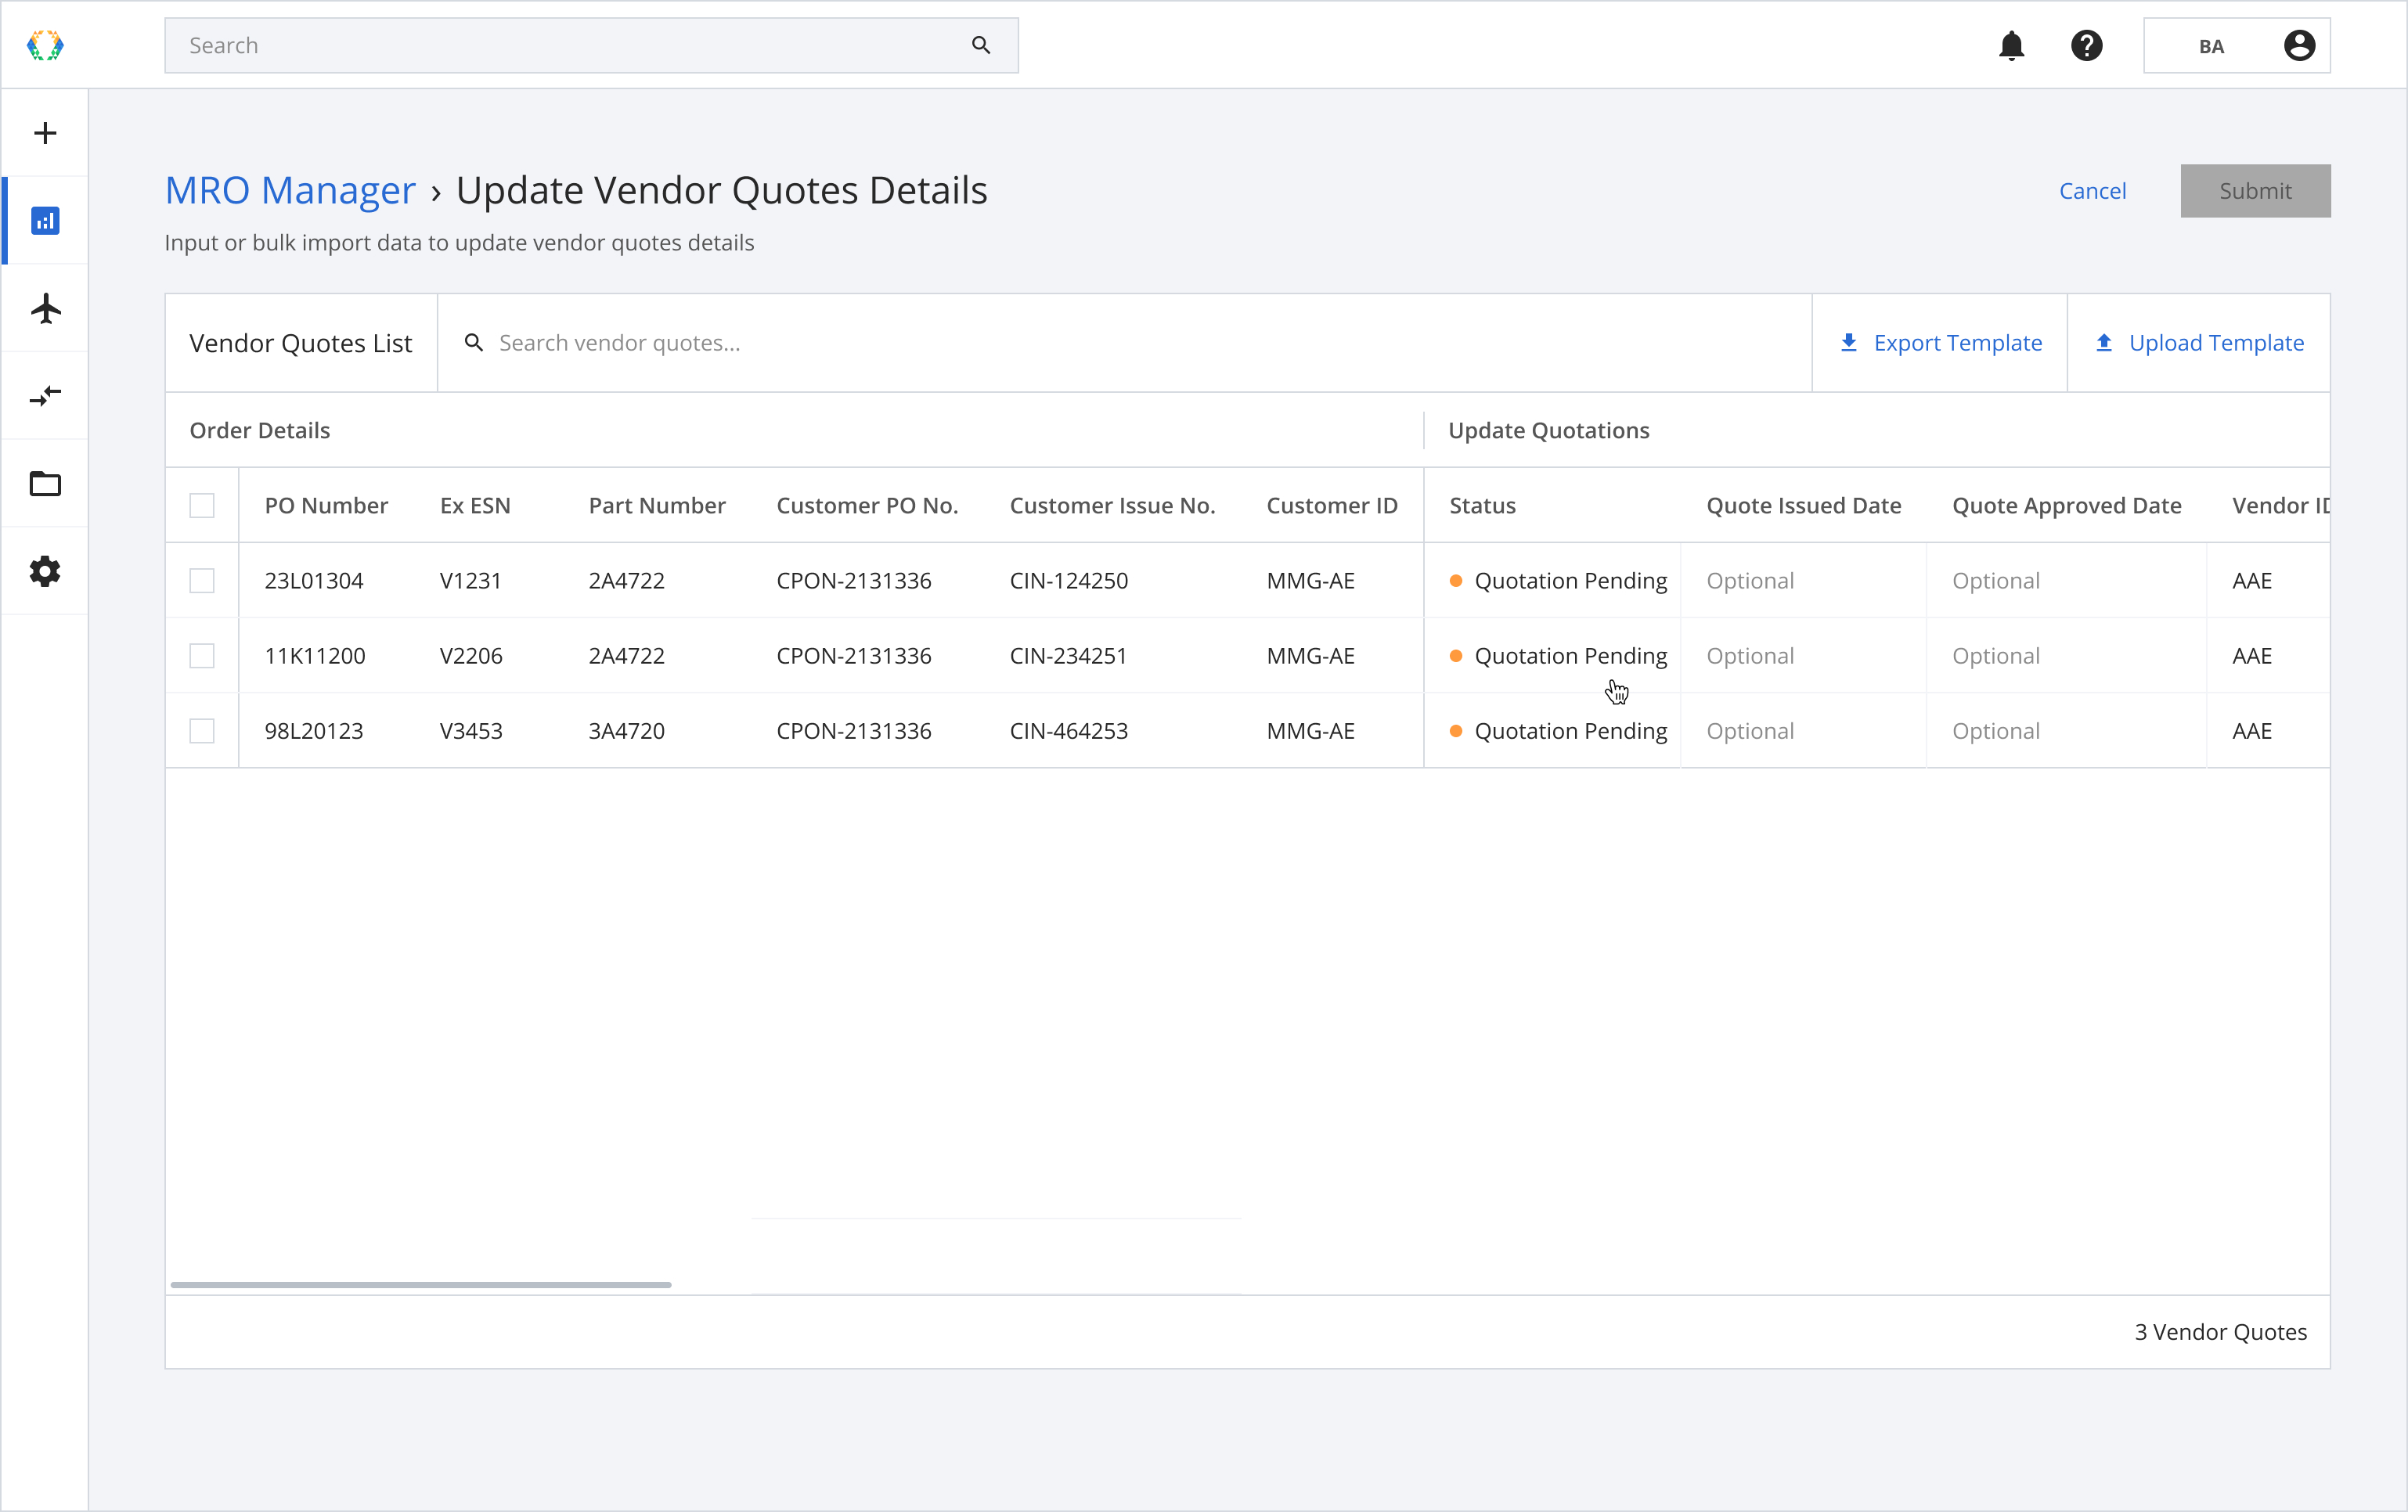Screen dimensions: 2408x1512
Task: Click Quote Approved Date field for 11K11200
Action: (x=2066, y=656)
